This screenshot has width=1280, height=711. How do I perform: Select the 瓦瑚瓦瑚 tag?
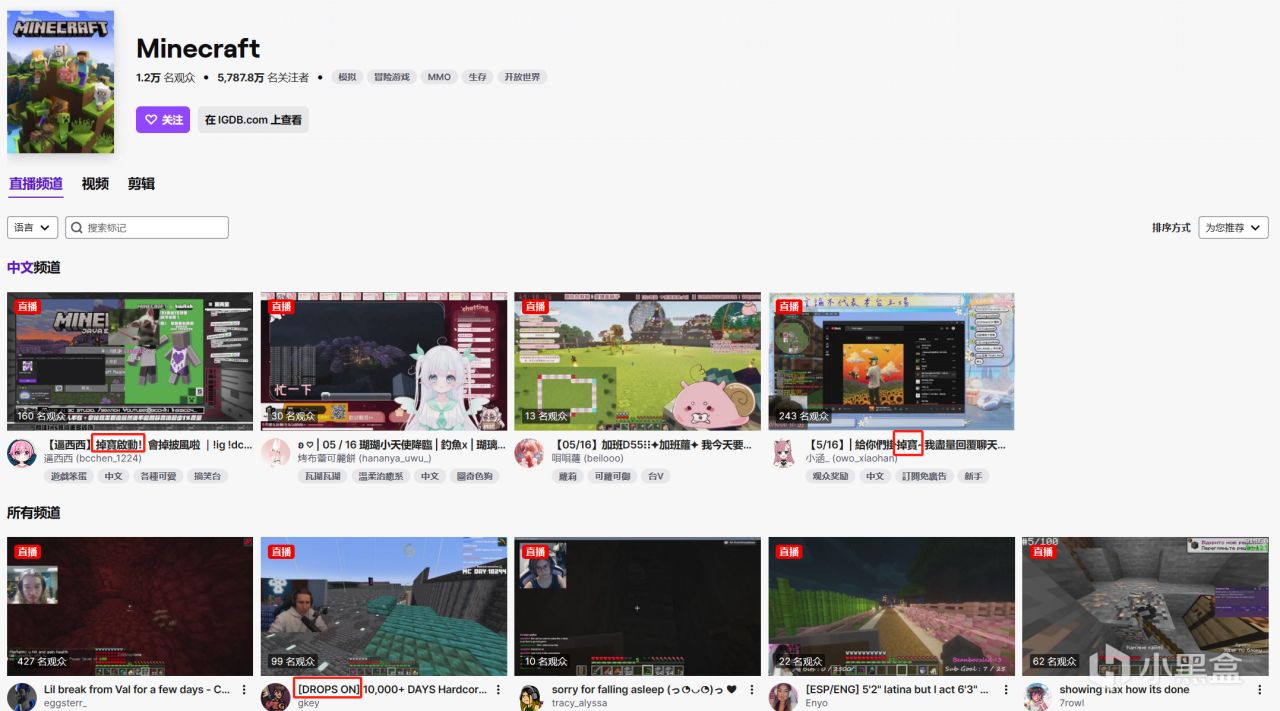click(324, 476)
